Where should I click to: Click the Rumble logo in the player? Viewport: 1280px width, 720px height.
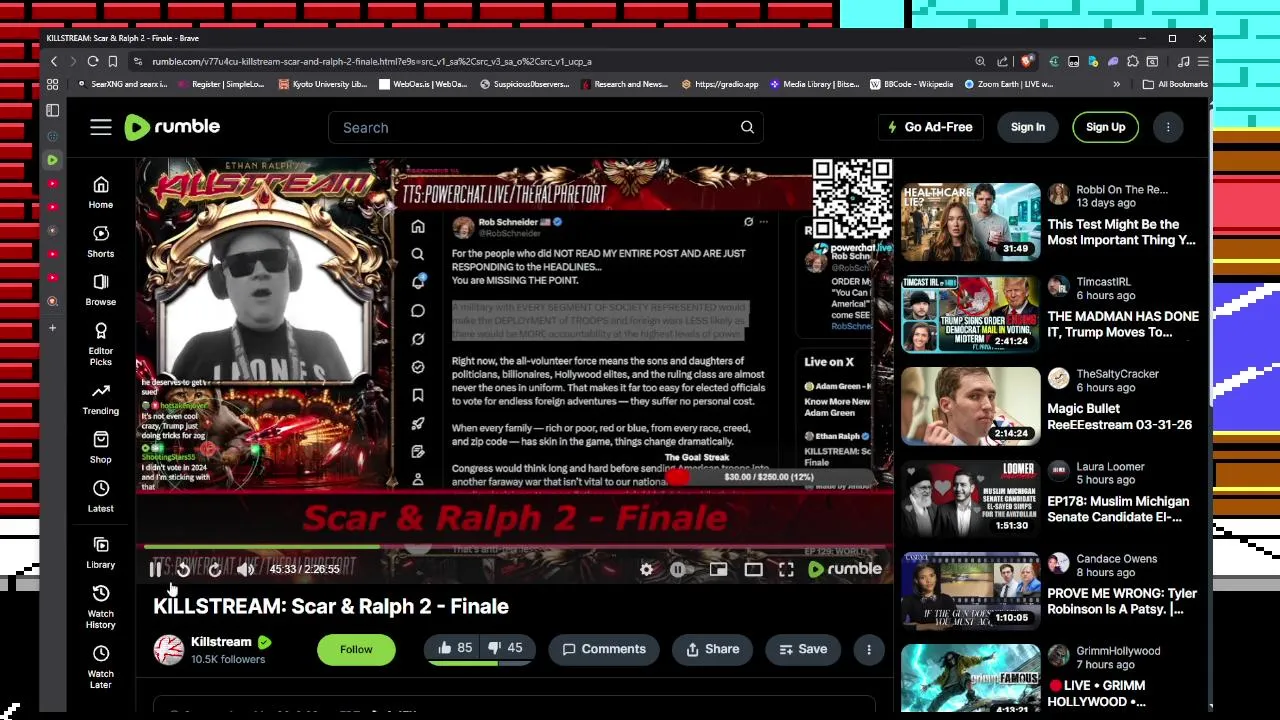(845, 569)
